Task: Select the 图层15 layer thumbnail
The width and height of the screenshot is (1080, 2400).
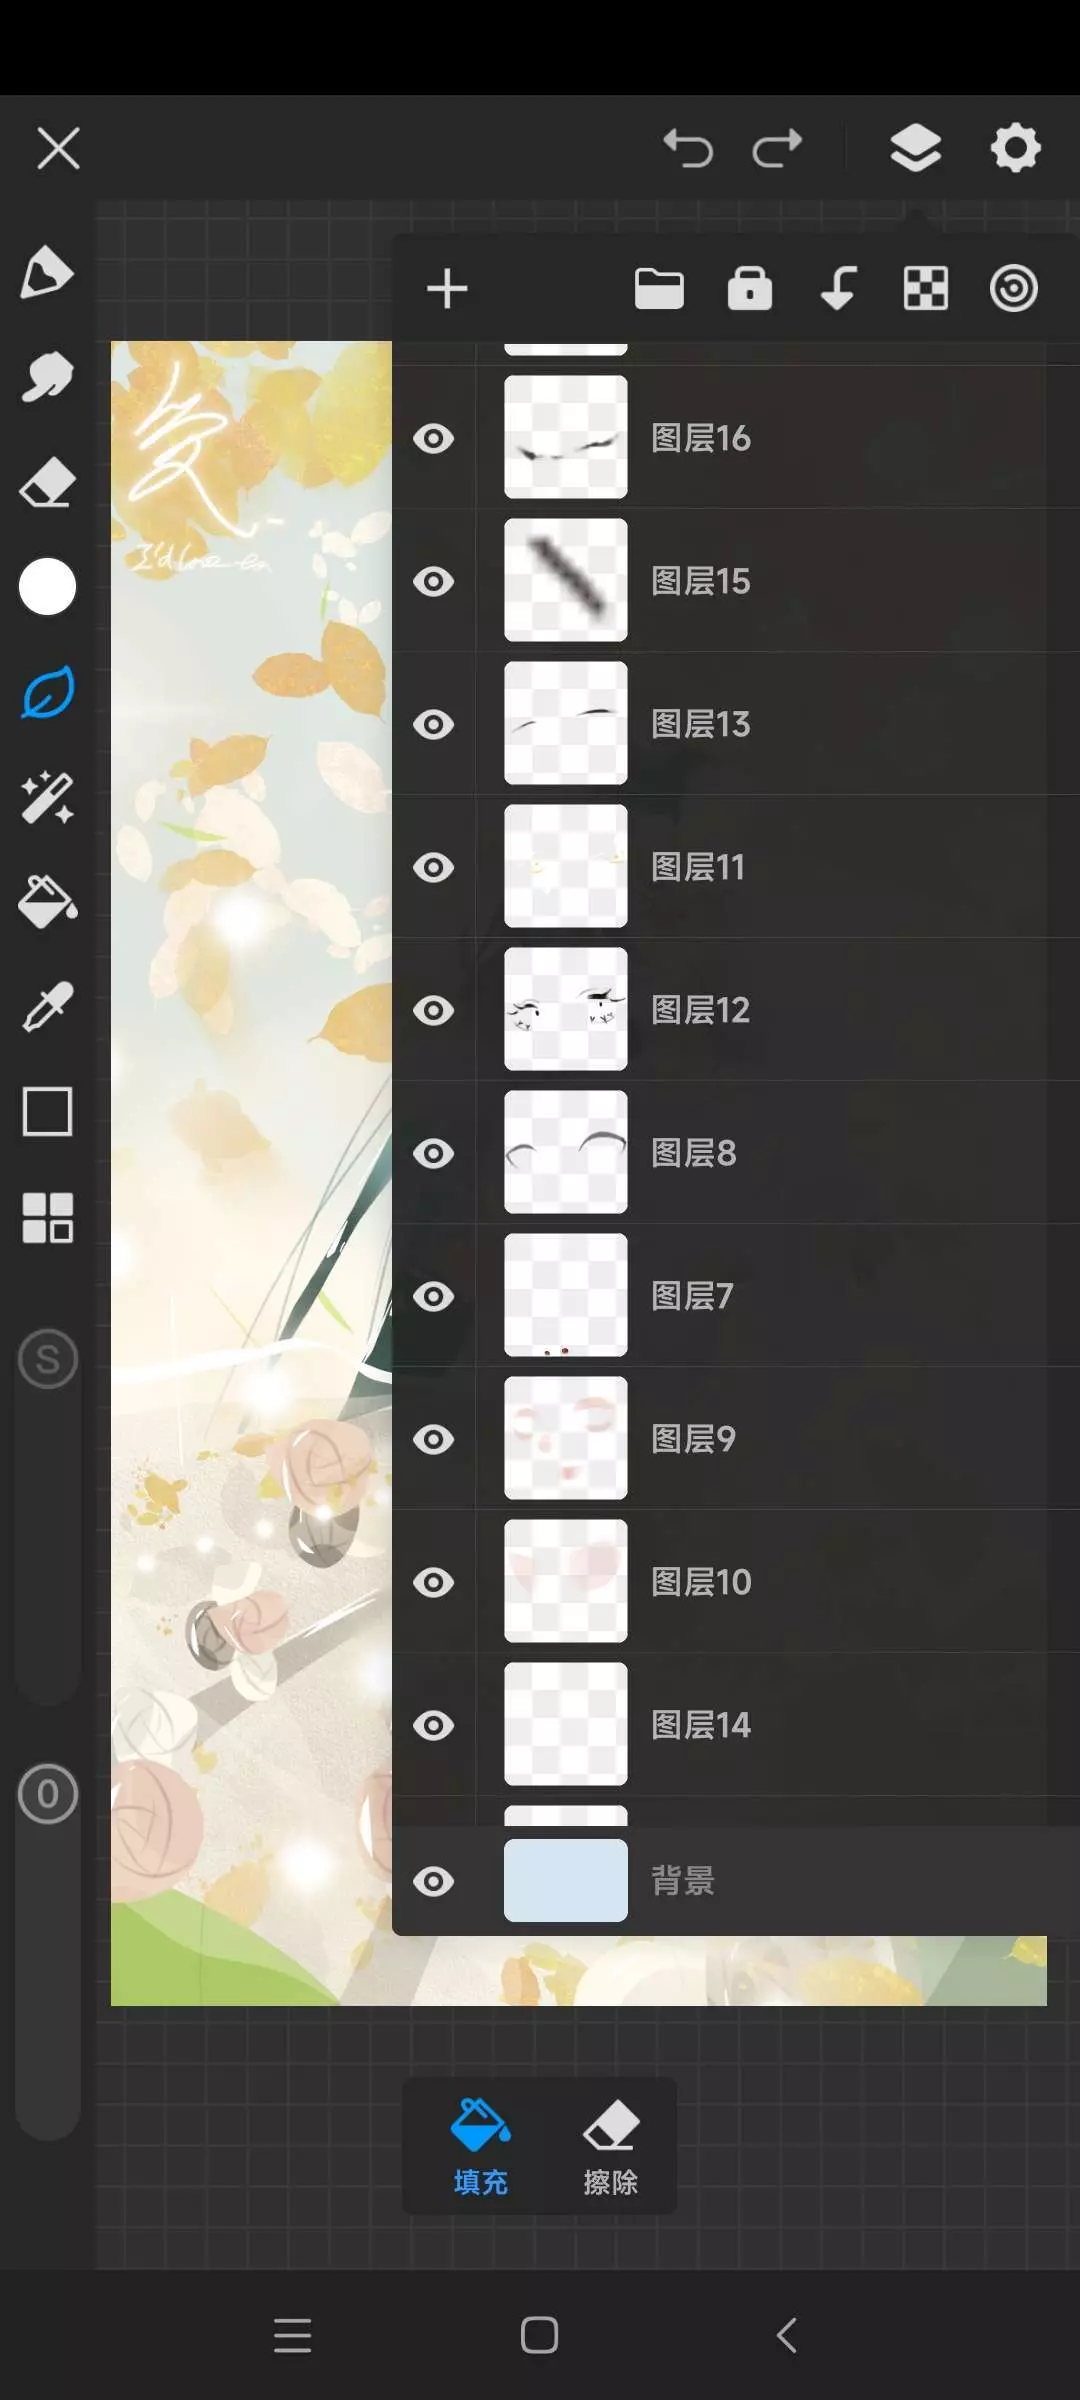Action: (x=566, y=580)
